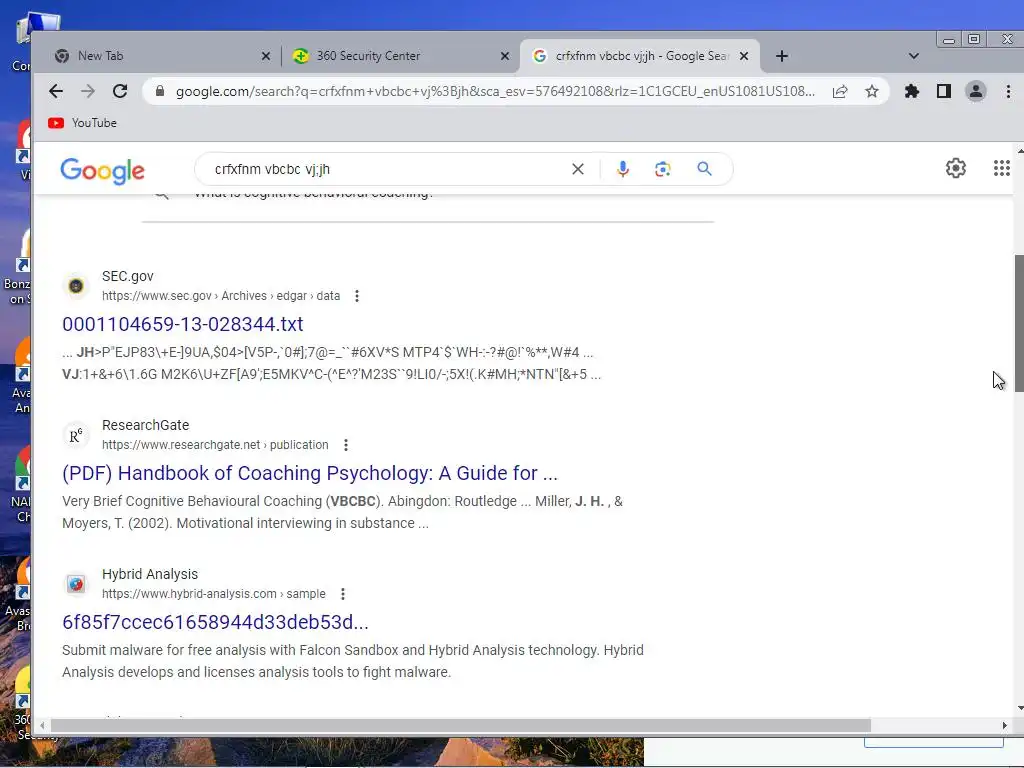Click the forward navigation arrow
The image size is (1024, 768).
coord(88,91)
